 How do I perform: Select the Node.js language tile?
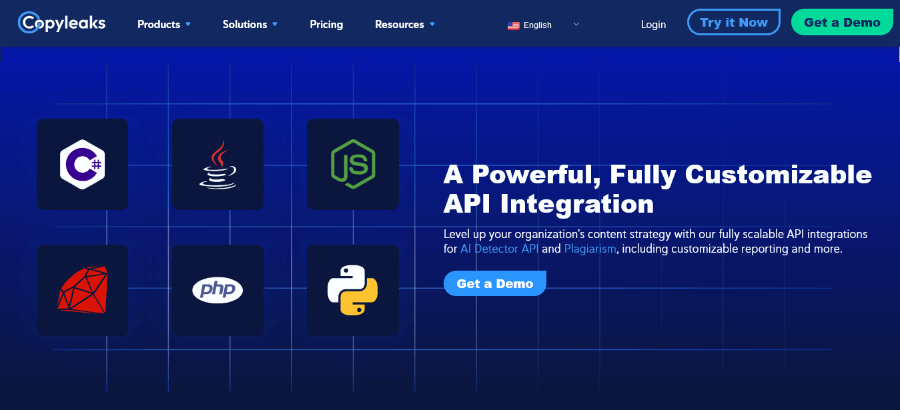click(353, 164)
